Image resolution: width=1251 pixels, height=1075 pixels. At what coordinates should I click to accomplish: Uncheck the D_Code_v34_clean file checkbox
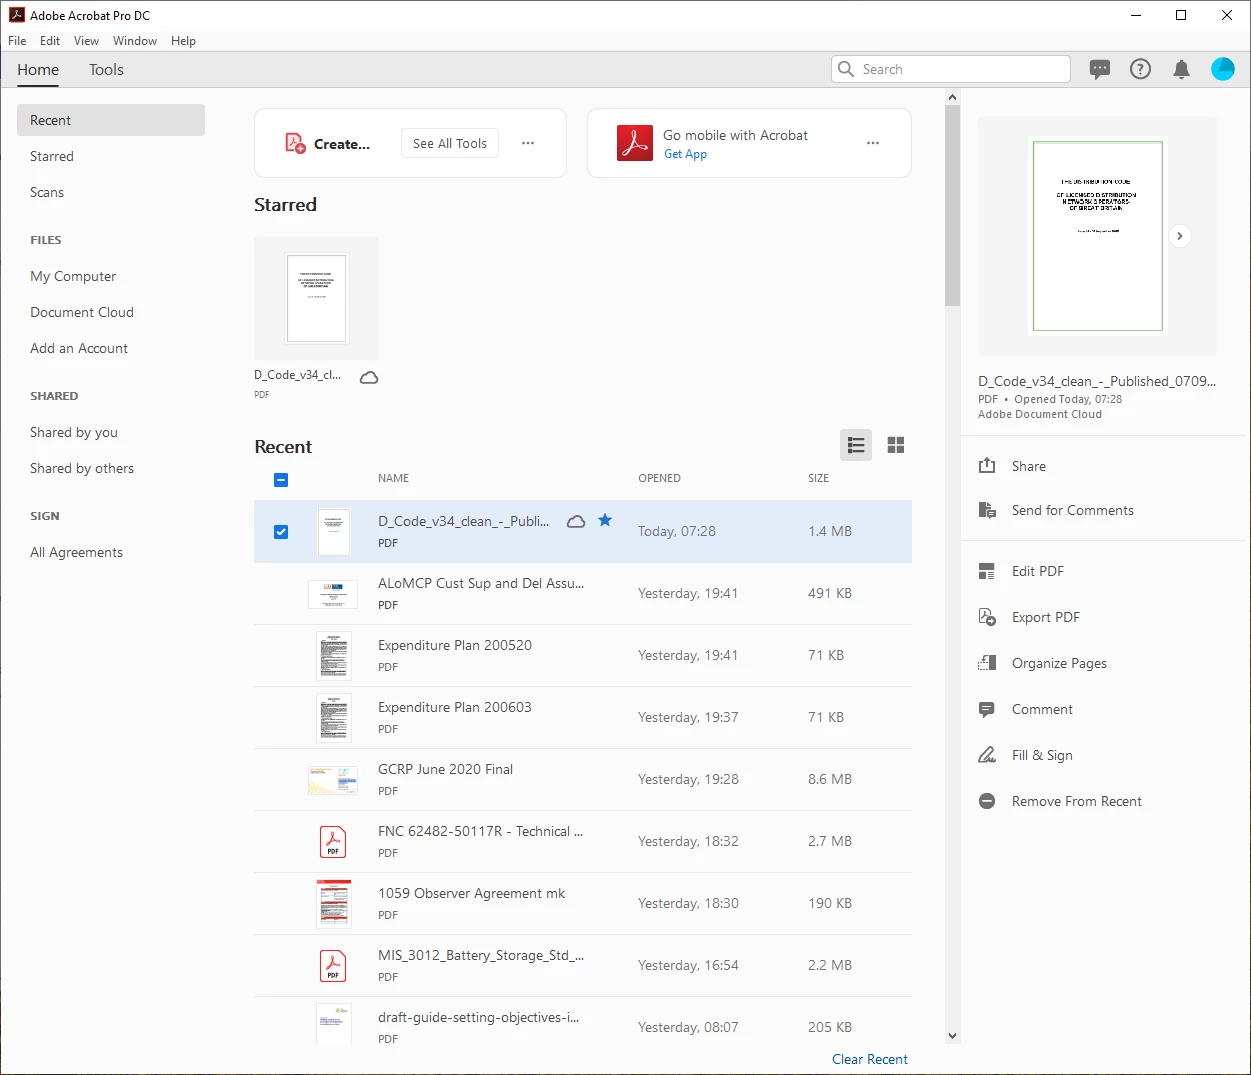281,532
